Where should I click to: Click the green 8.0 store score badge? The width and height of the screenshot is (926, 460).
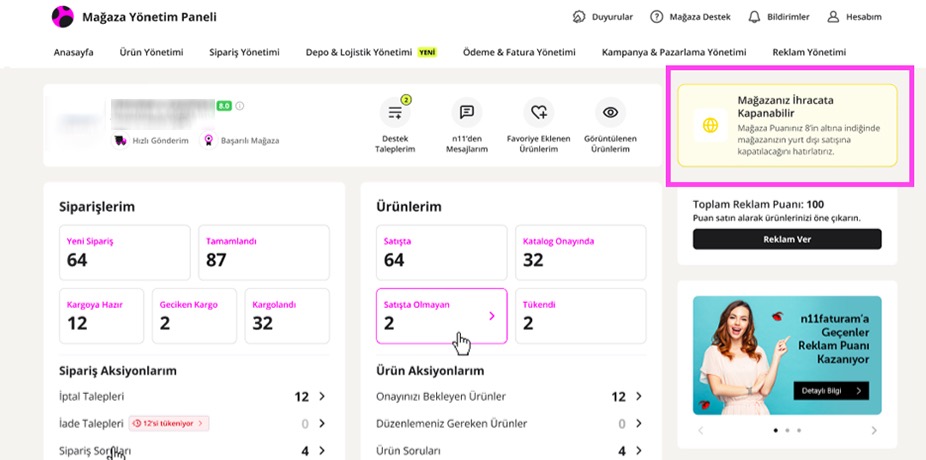(224, 106)
